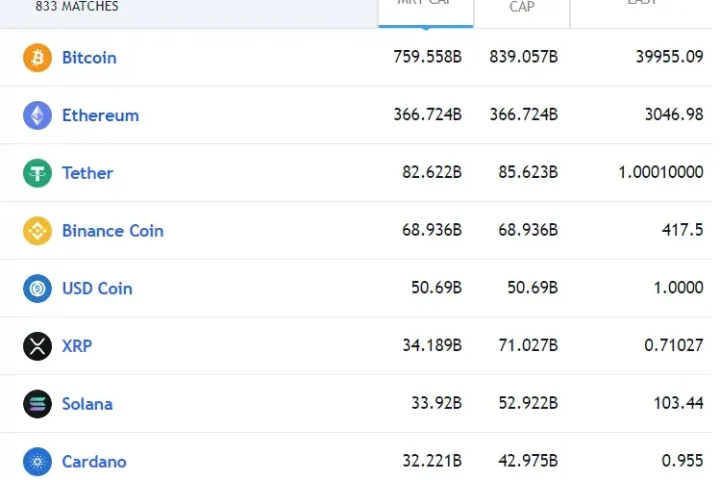Open the Bitcoin name link
The image size is (720, 480).
click(x=89, y=58)
